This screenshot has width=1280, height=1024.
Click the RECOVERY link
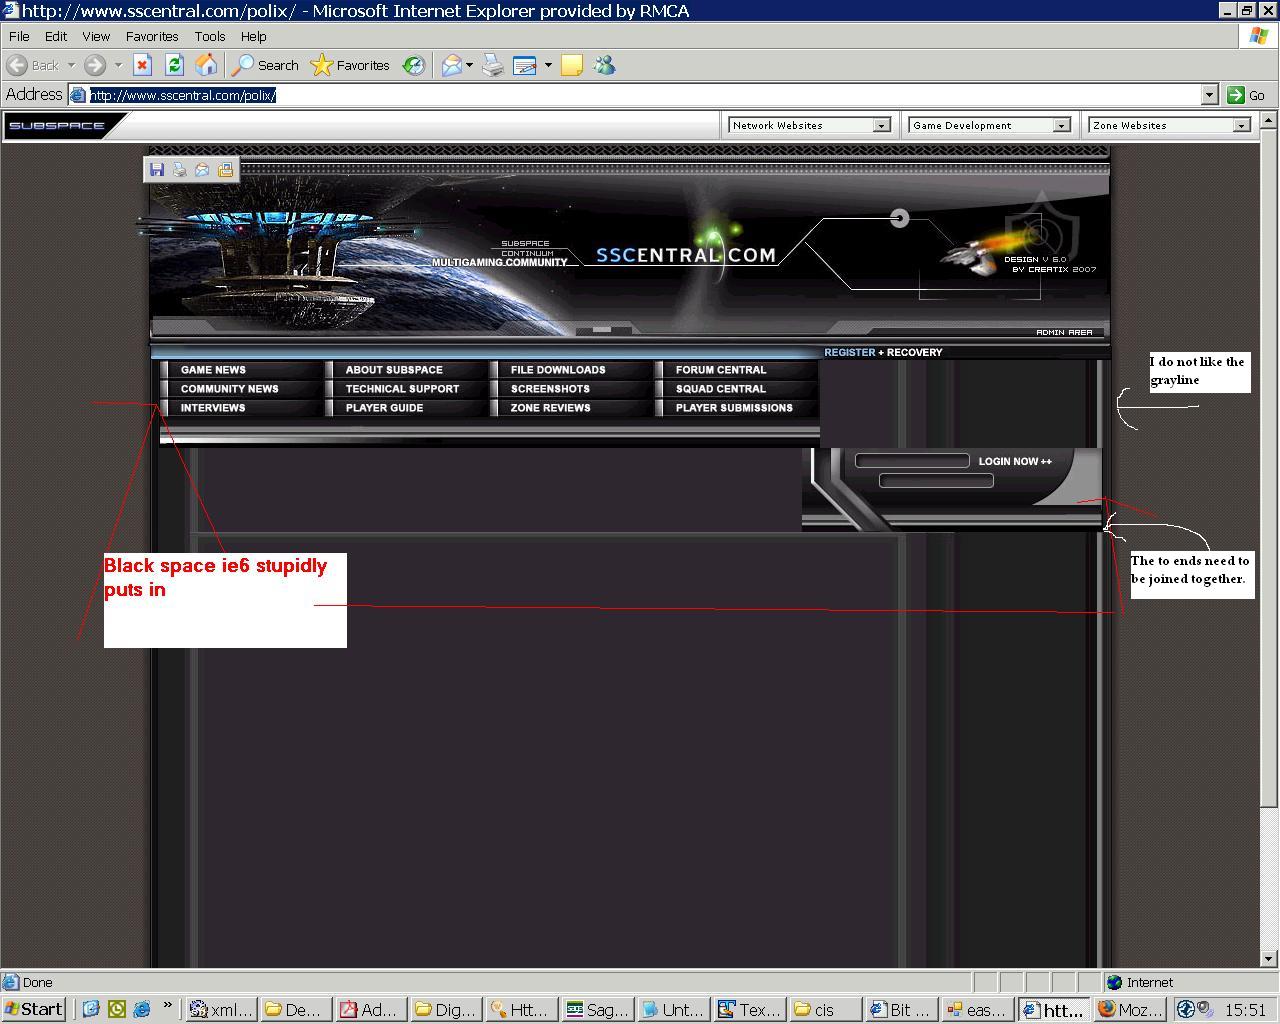coord(914,352)
